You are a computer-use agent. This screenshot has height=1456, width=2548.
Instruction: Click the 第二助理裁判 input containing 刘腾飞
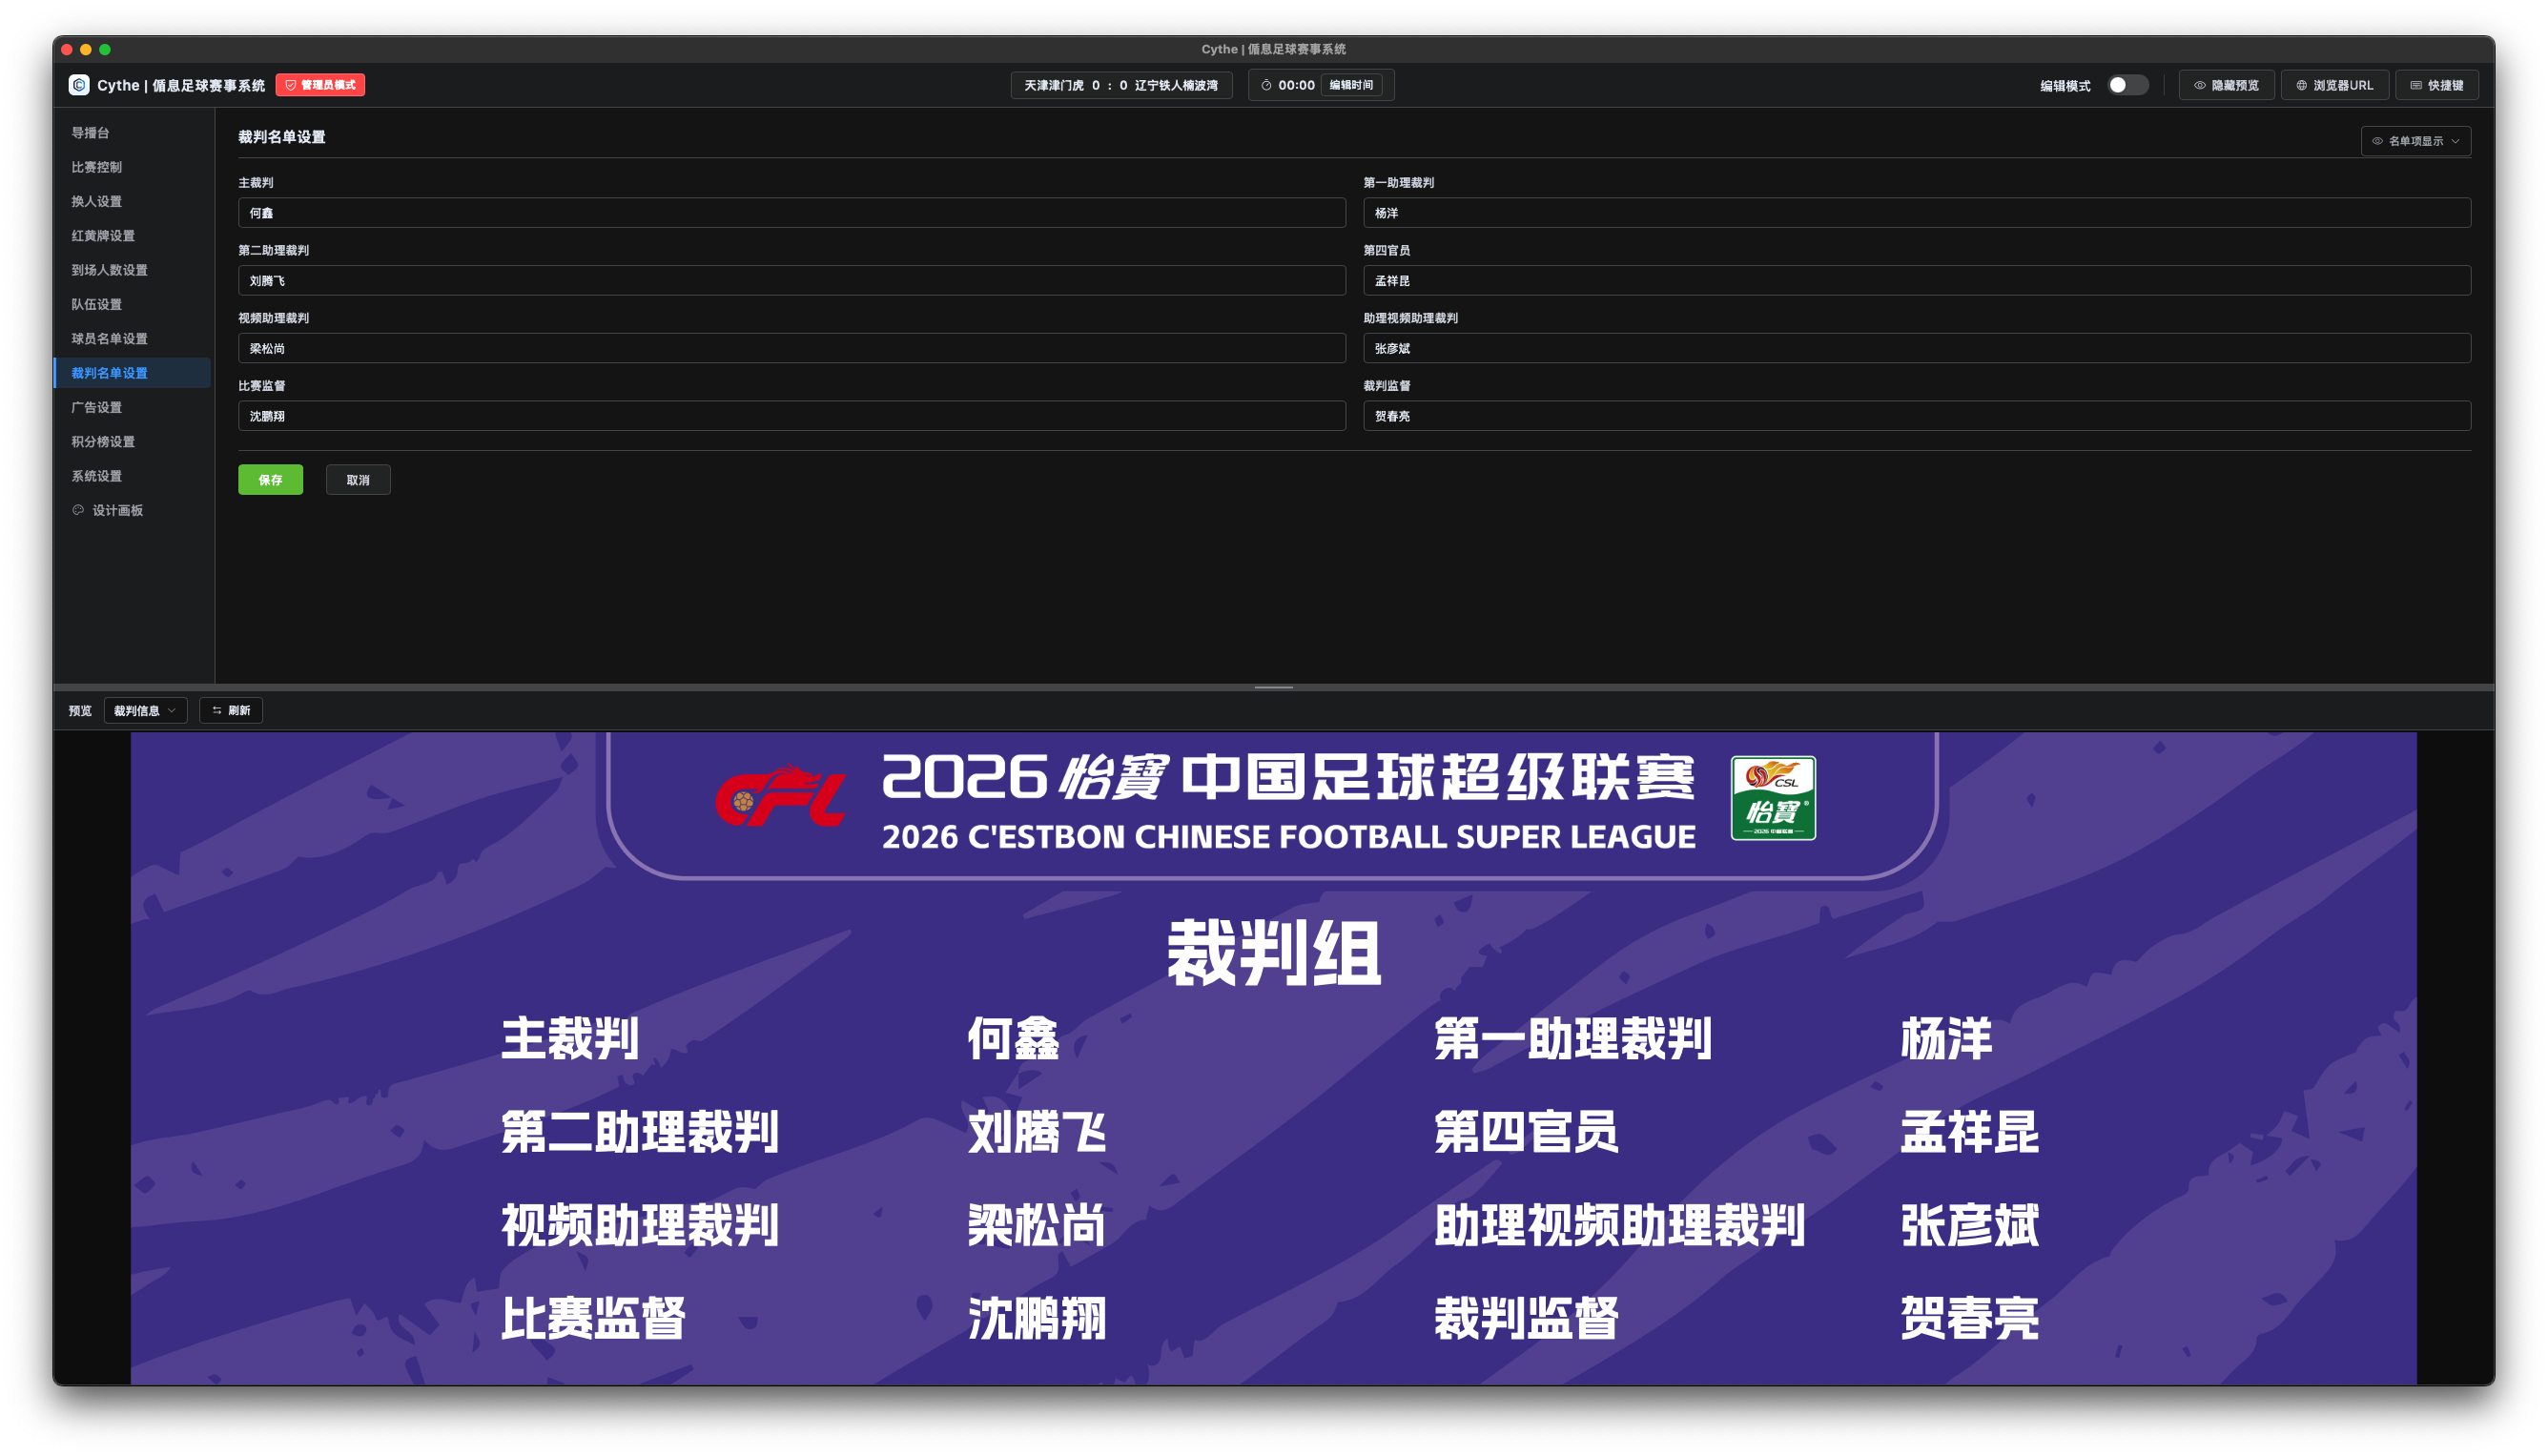point(791,280)
